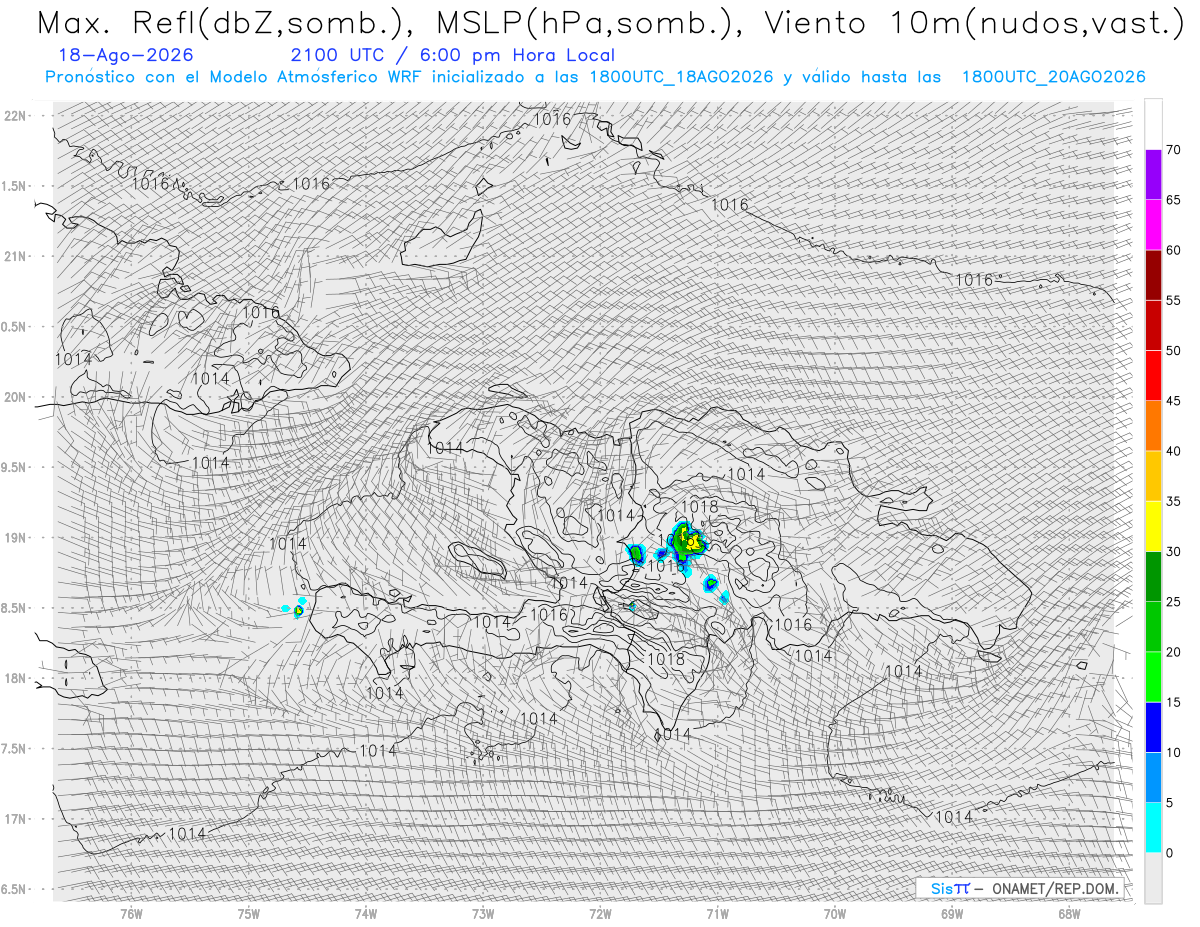Pick the orange 40–45 dBZ color swatch
The height and width of the screenshot is (927, 1200).
click(1153, 426)
